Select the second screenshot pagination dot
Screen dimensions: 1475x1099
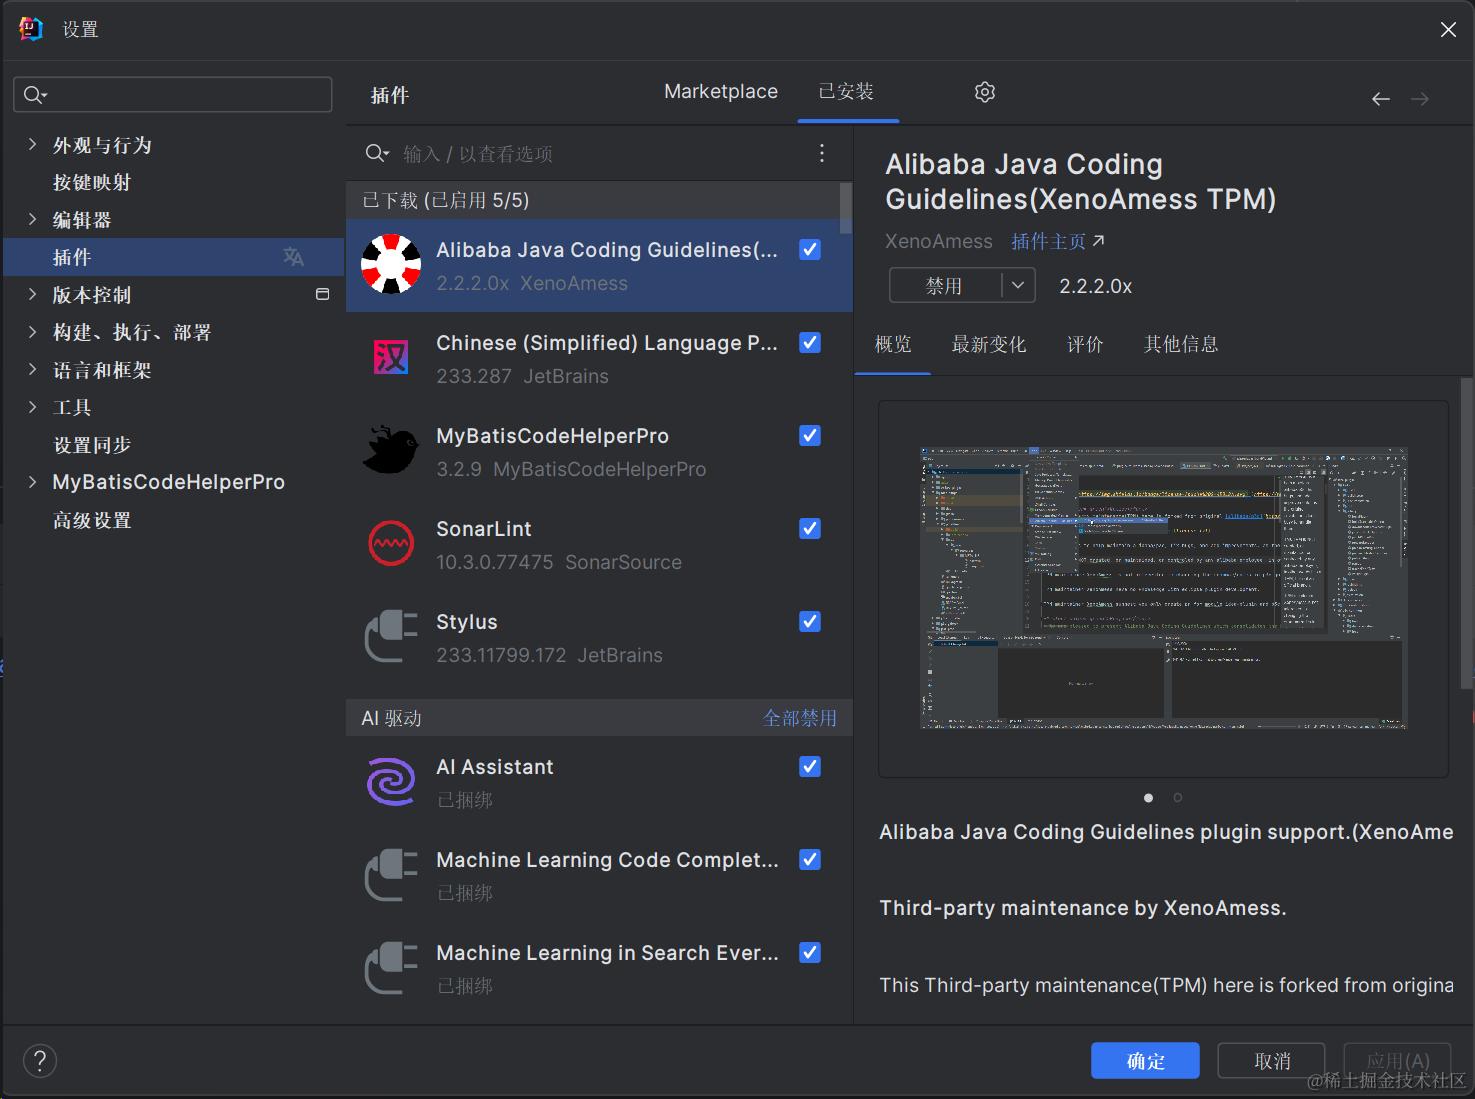(1178, 797)
